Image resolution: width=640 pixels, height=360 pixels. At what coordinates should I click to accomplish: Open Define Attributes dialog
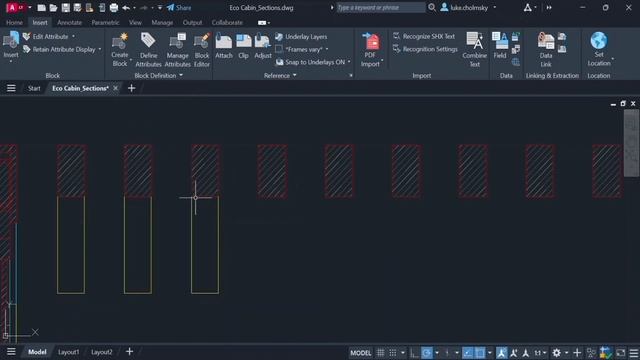click(148, 50)
